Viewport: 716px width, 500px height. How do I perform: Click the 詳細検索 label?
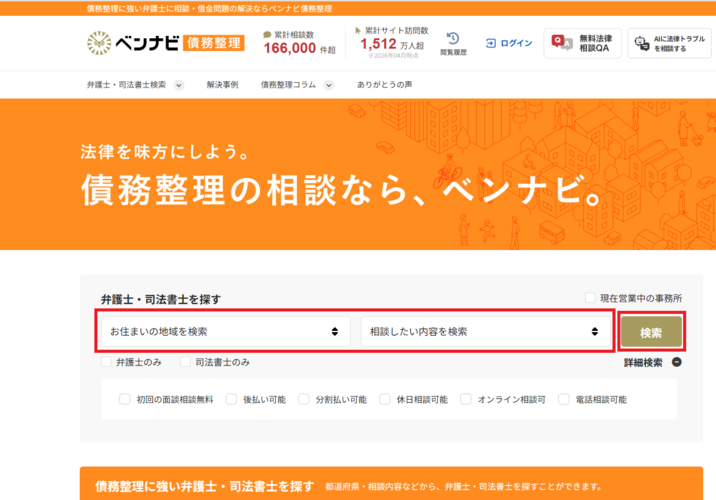[x=643, y=363]
